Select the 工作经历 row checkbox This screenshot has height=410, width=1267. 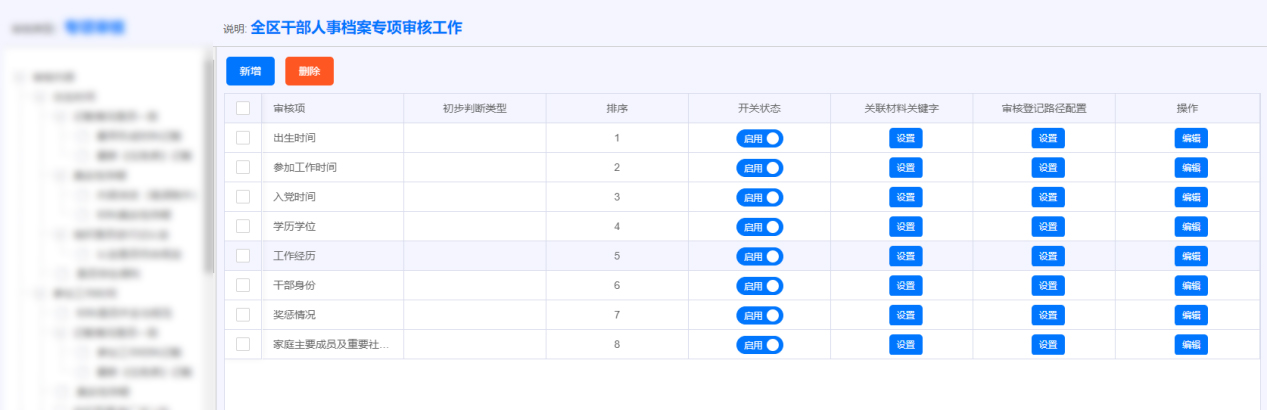[x=243, y=256]
